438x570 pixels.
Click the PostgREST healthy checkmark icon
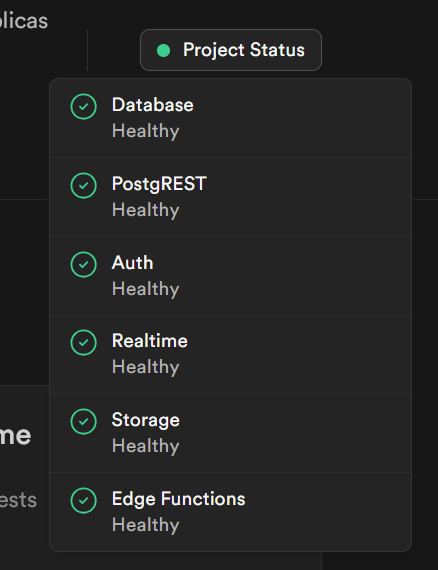coord(84,185)
